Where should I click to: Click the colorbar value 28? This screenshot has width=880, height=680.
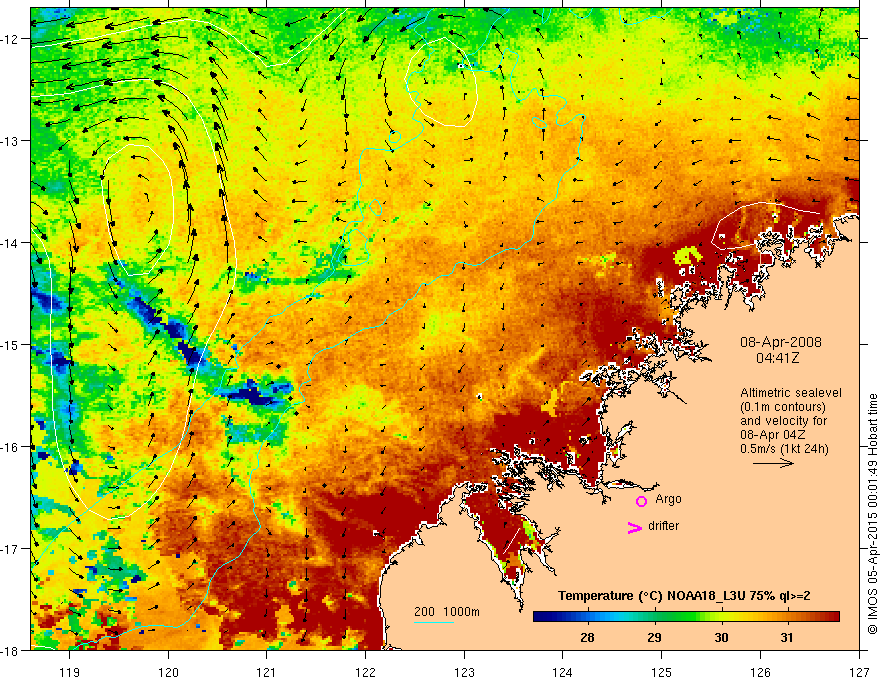[587, 637]
